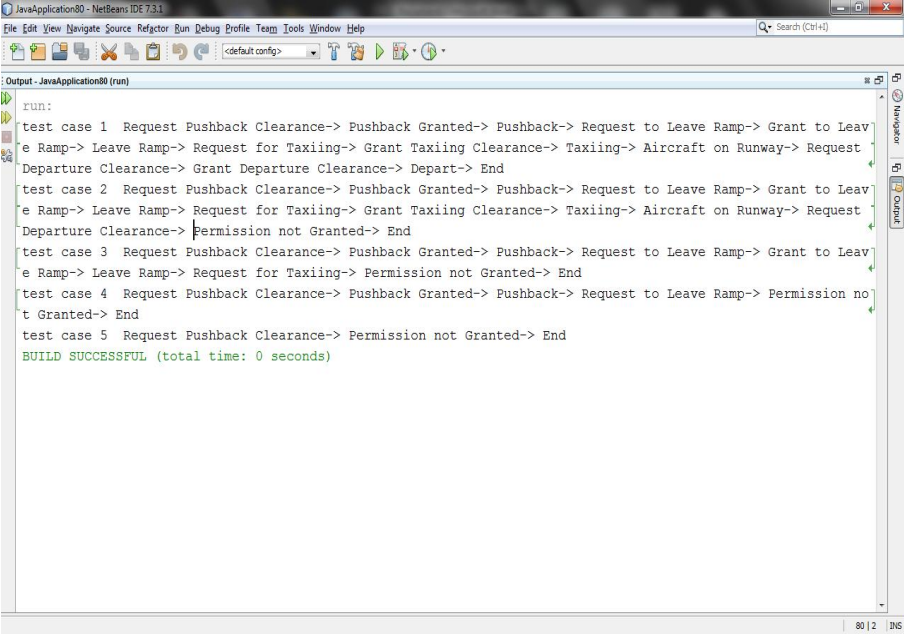This screenshot has height=634, width=904.
Task: Close the Output window with the small x
Action: tap(867, 81)
